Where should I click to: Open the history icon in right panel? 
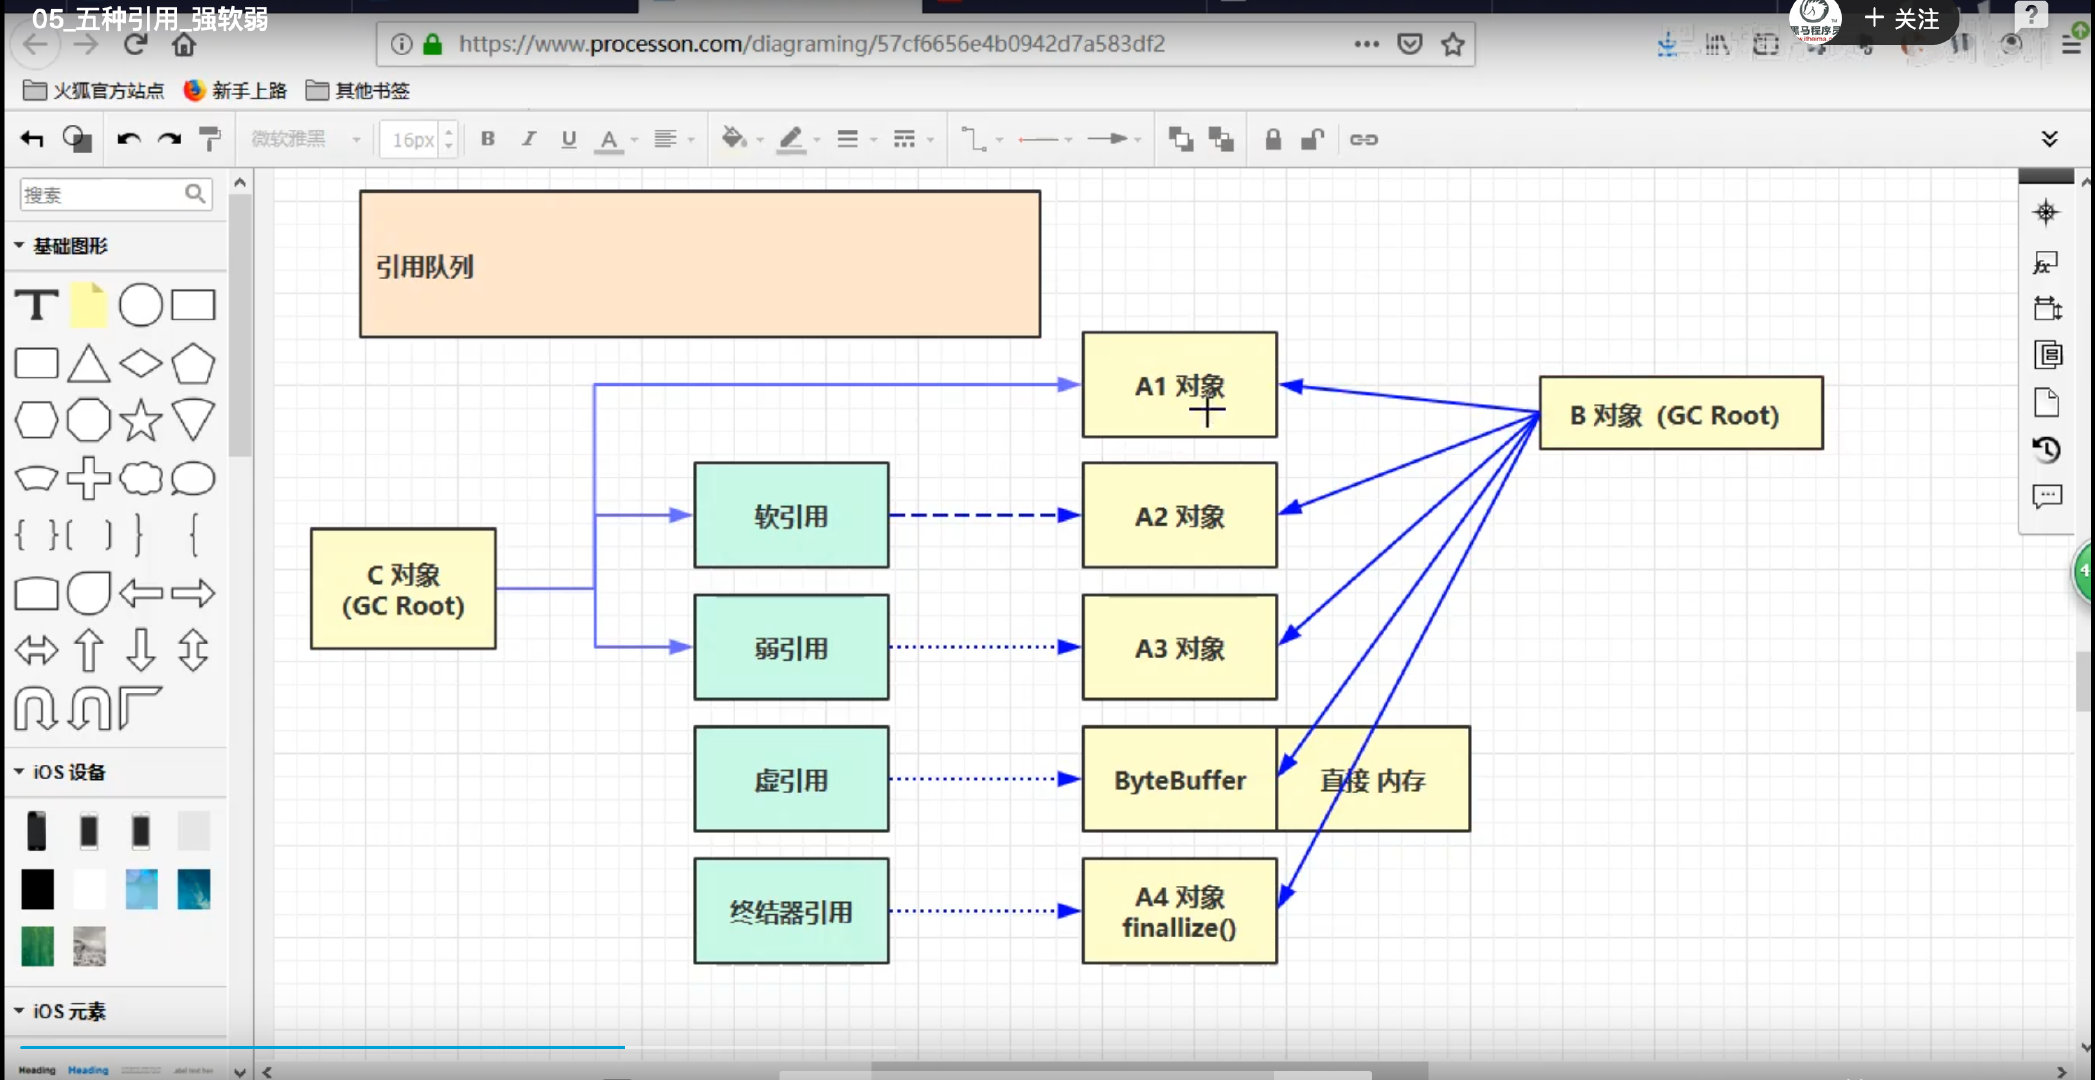(2046, 450)
